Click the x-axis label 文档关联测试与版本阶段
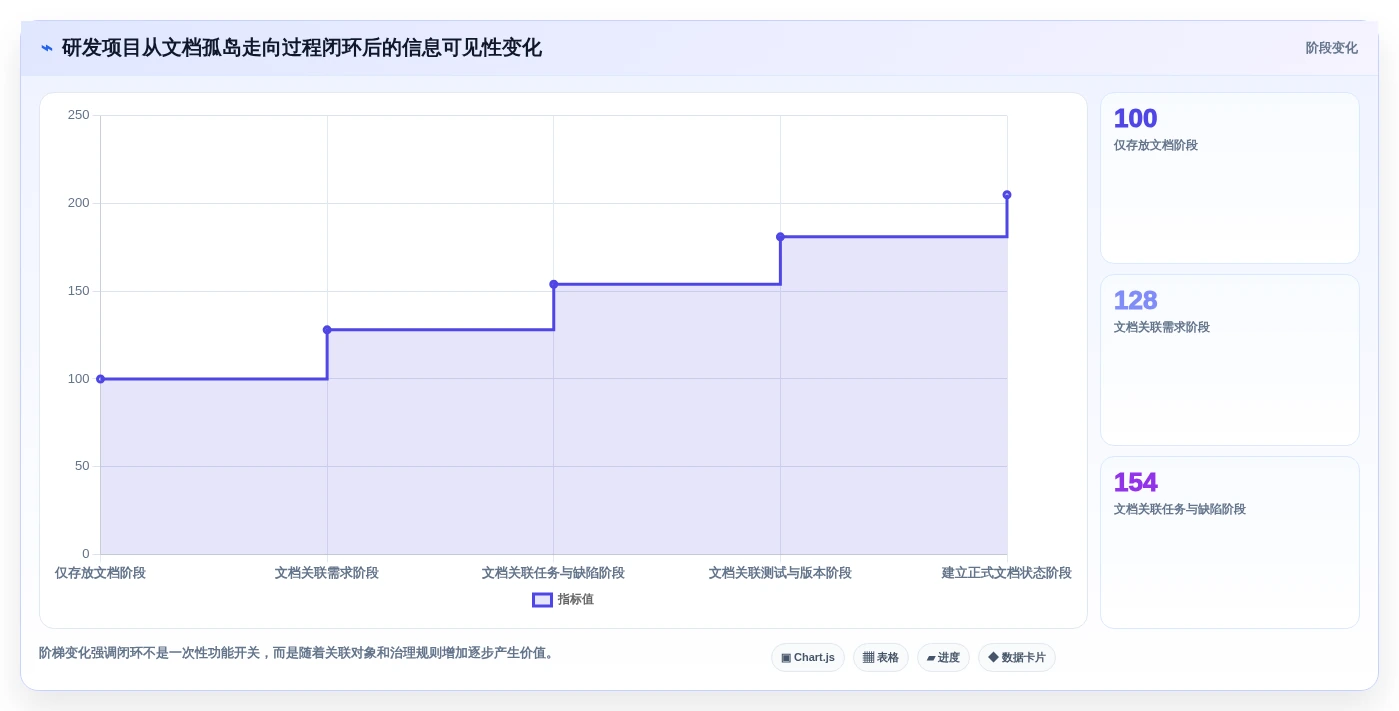 (780, 573)
